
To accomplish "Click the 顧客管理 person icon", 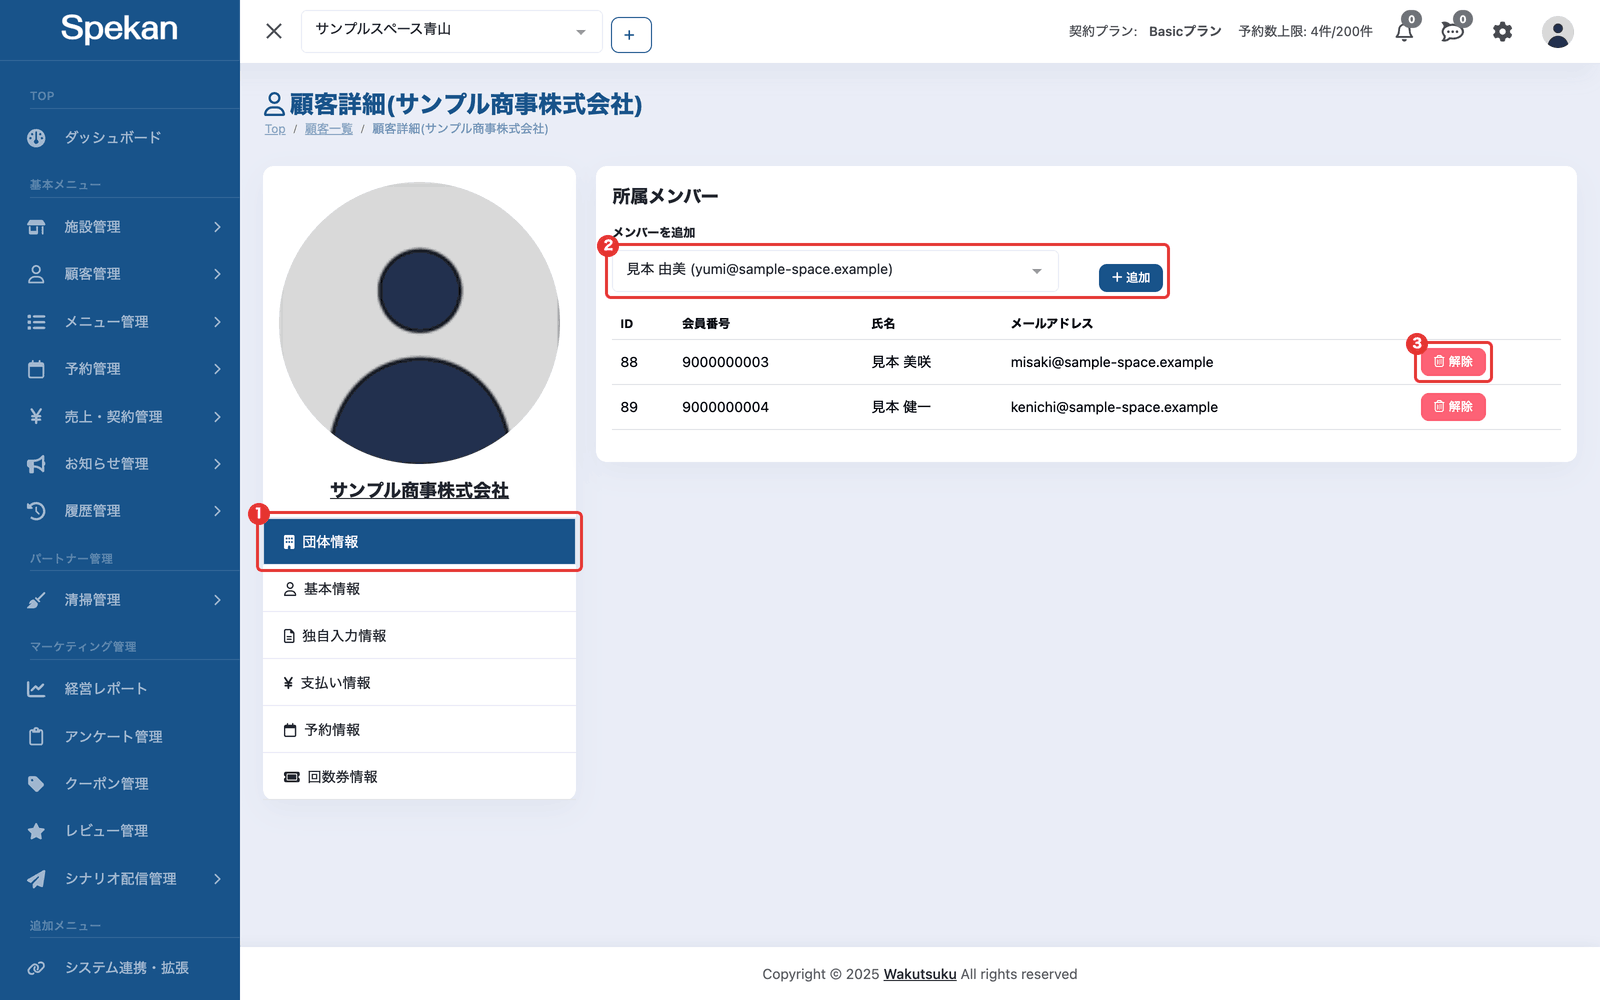I will click(x=36, y=274).
